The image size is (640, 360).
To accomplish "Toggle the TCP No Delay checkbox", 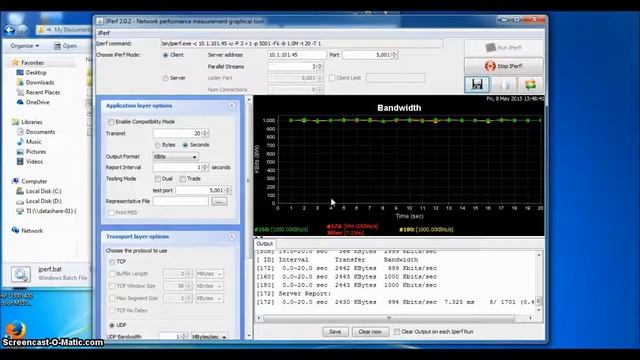I will click(112, 311).
